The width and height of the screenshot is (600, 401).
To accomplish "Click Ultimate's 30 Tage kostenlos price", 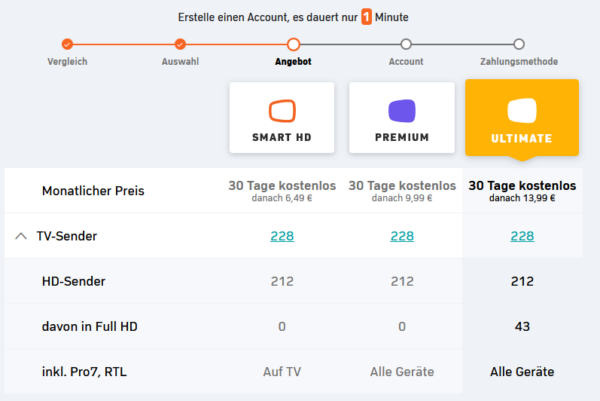I will click(522, 185).
